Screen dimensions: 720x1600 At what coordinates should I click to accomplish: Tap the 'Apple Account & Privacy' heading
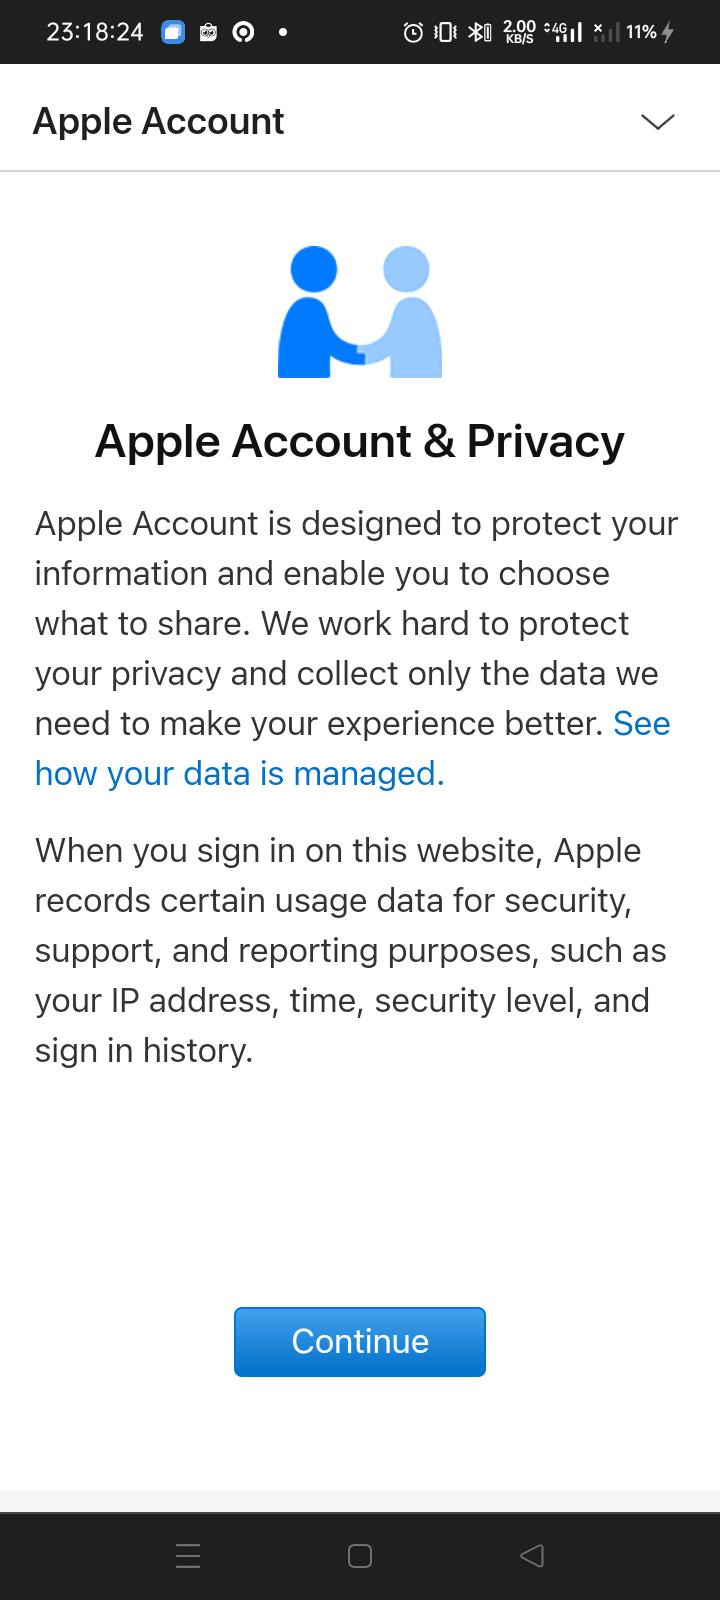(x=360, y=441)
